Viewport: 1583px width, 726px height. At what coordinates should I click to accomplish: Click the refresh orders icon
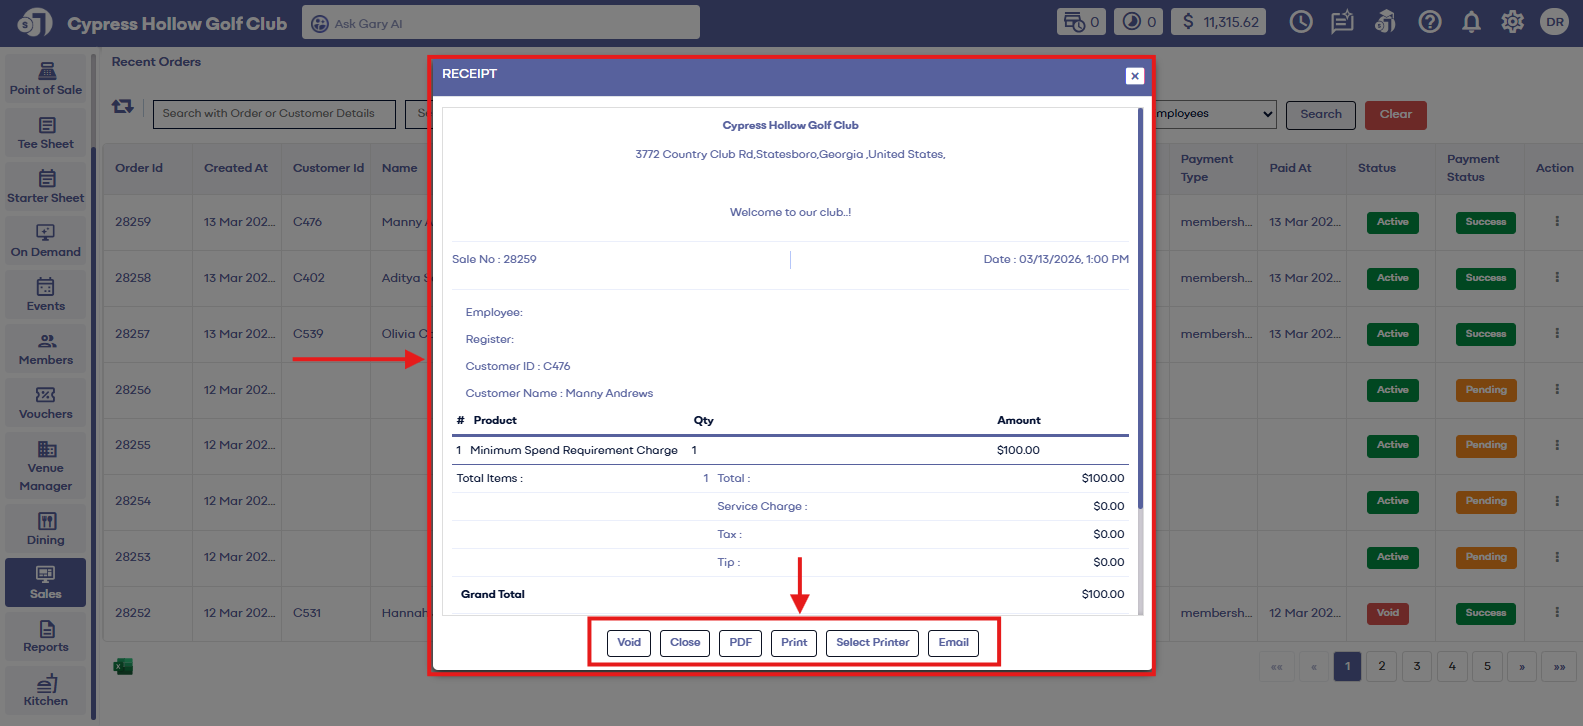(123, 106)
